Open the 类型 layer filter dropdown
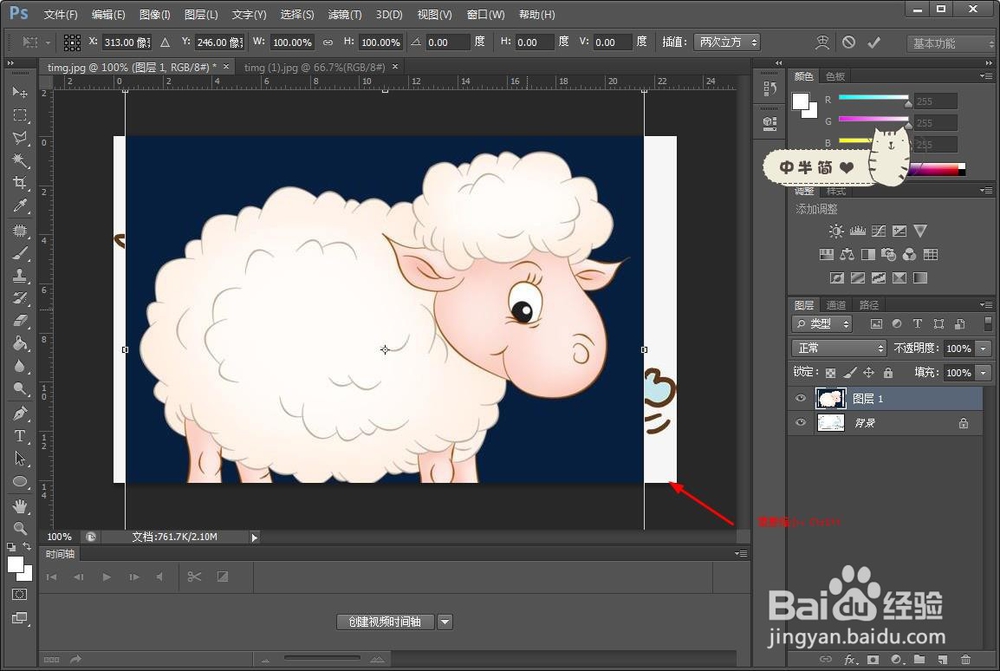 click(x=822, y=324)
